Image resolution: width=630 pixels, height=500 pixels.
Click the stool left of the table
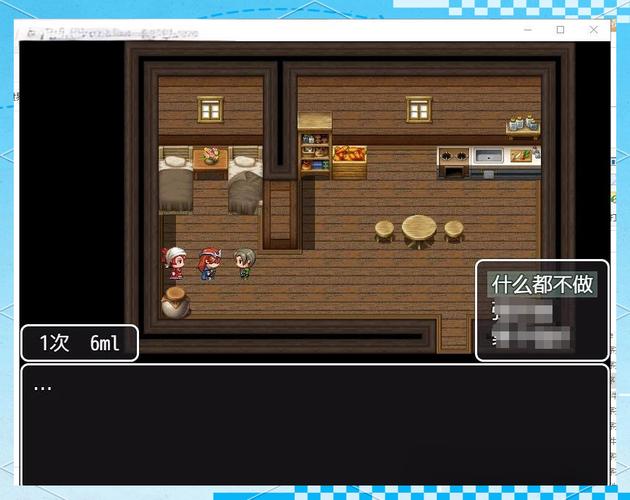tap(385, 231)
